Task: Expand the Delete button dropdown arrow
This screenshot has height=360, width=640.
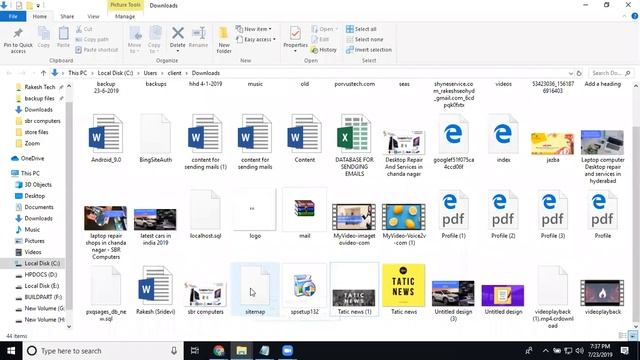Action: pyautogui.click(x=178, y=51)
